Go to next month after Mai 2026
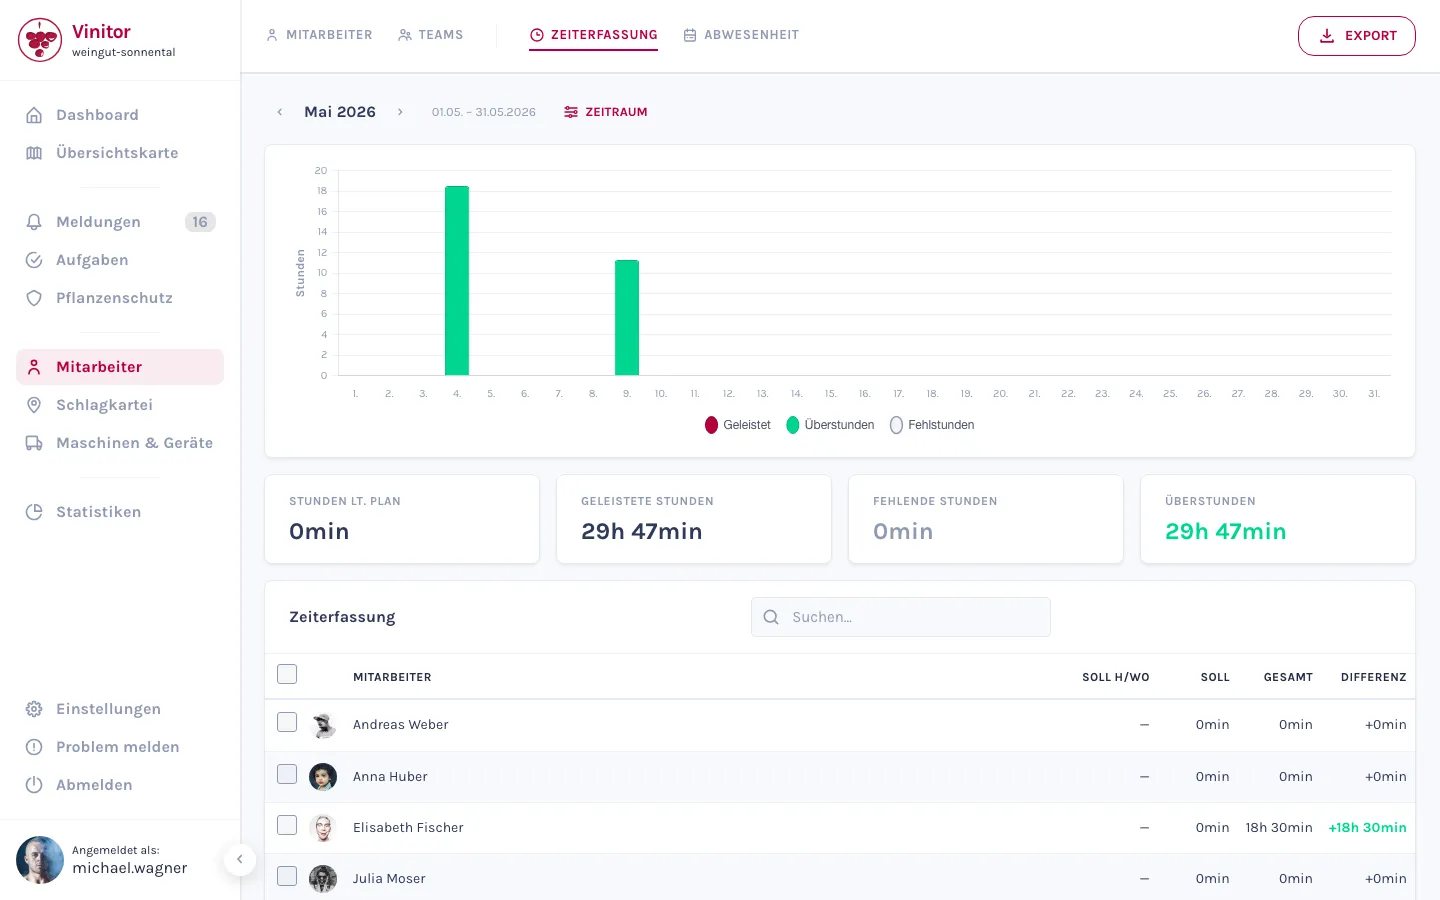Image resolution: width=1440 pixels, height=900 pixels. tap(400, 112)
